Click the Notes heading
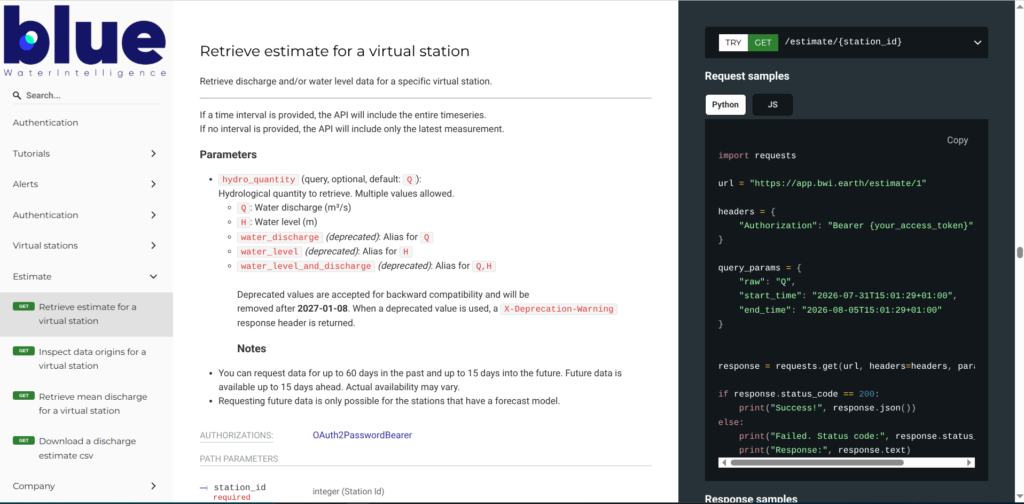This screenshot has height=504, width=1024. pos(251,349)
